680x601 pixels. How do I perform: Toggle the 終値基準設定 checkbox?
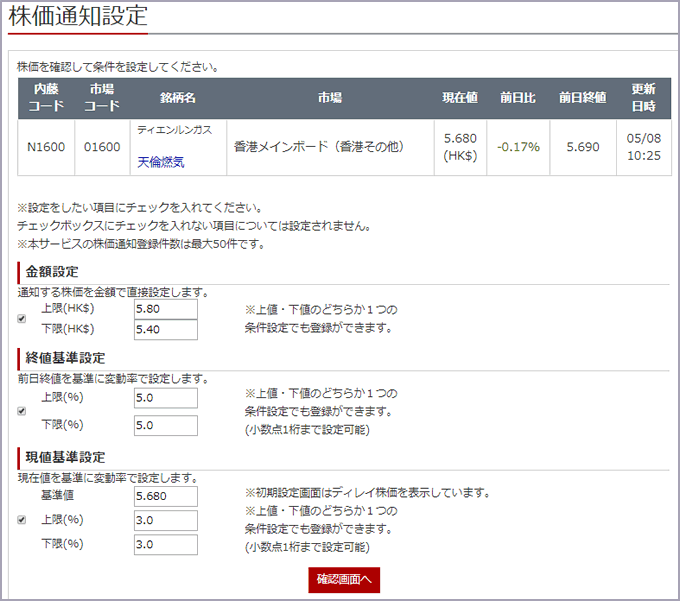[21, 411]
